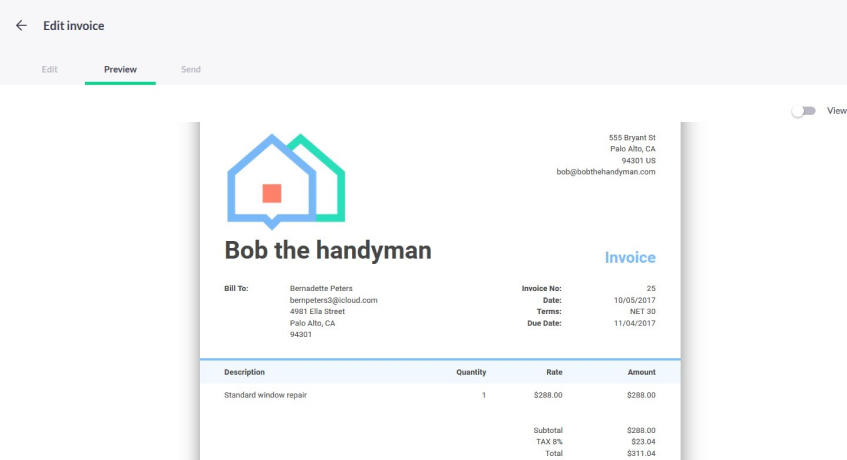Click the 'Bob the handyman' company name
Image resolution: width=847 pixels, height=460 pixels.
tap(327, 250)
